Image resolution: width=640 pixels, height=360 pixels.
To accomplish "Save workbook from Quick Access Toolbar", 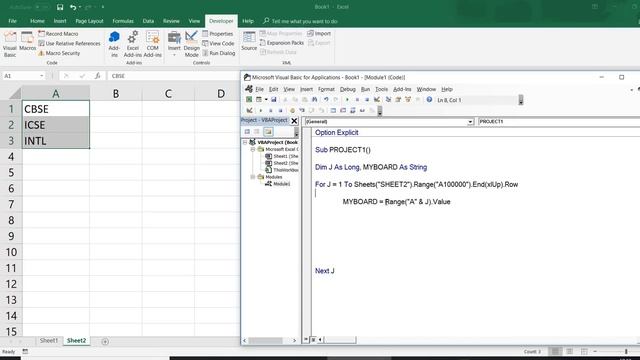I will [x=60, y=7].
